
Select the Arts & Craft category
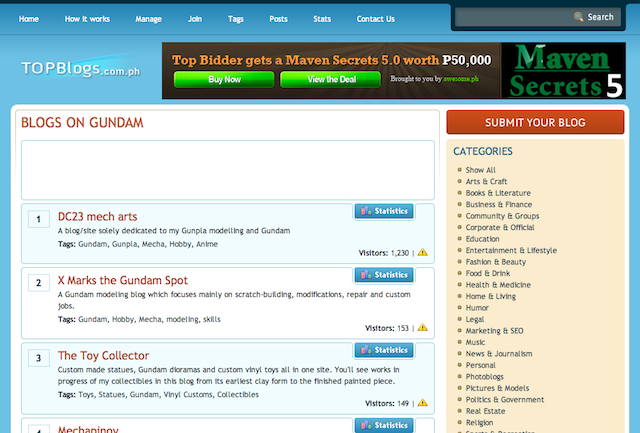coord(486,181)
